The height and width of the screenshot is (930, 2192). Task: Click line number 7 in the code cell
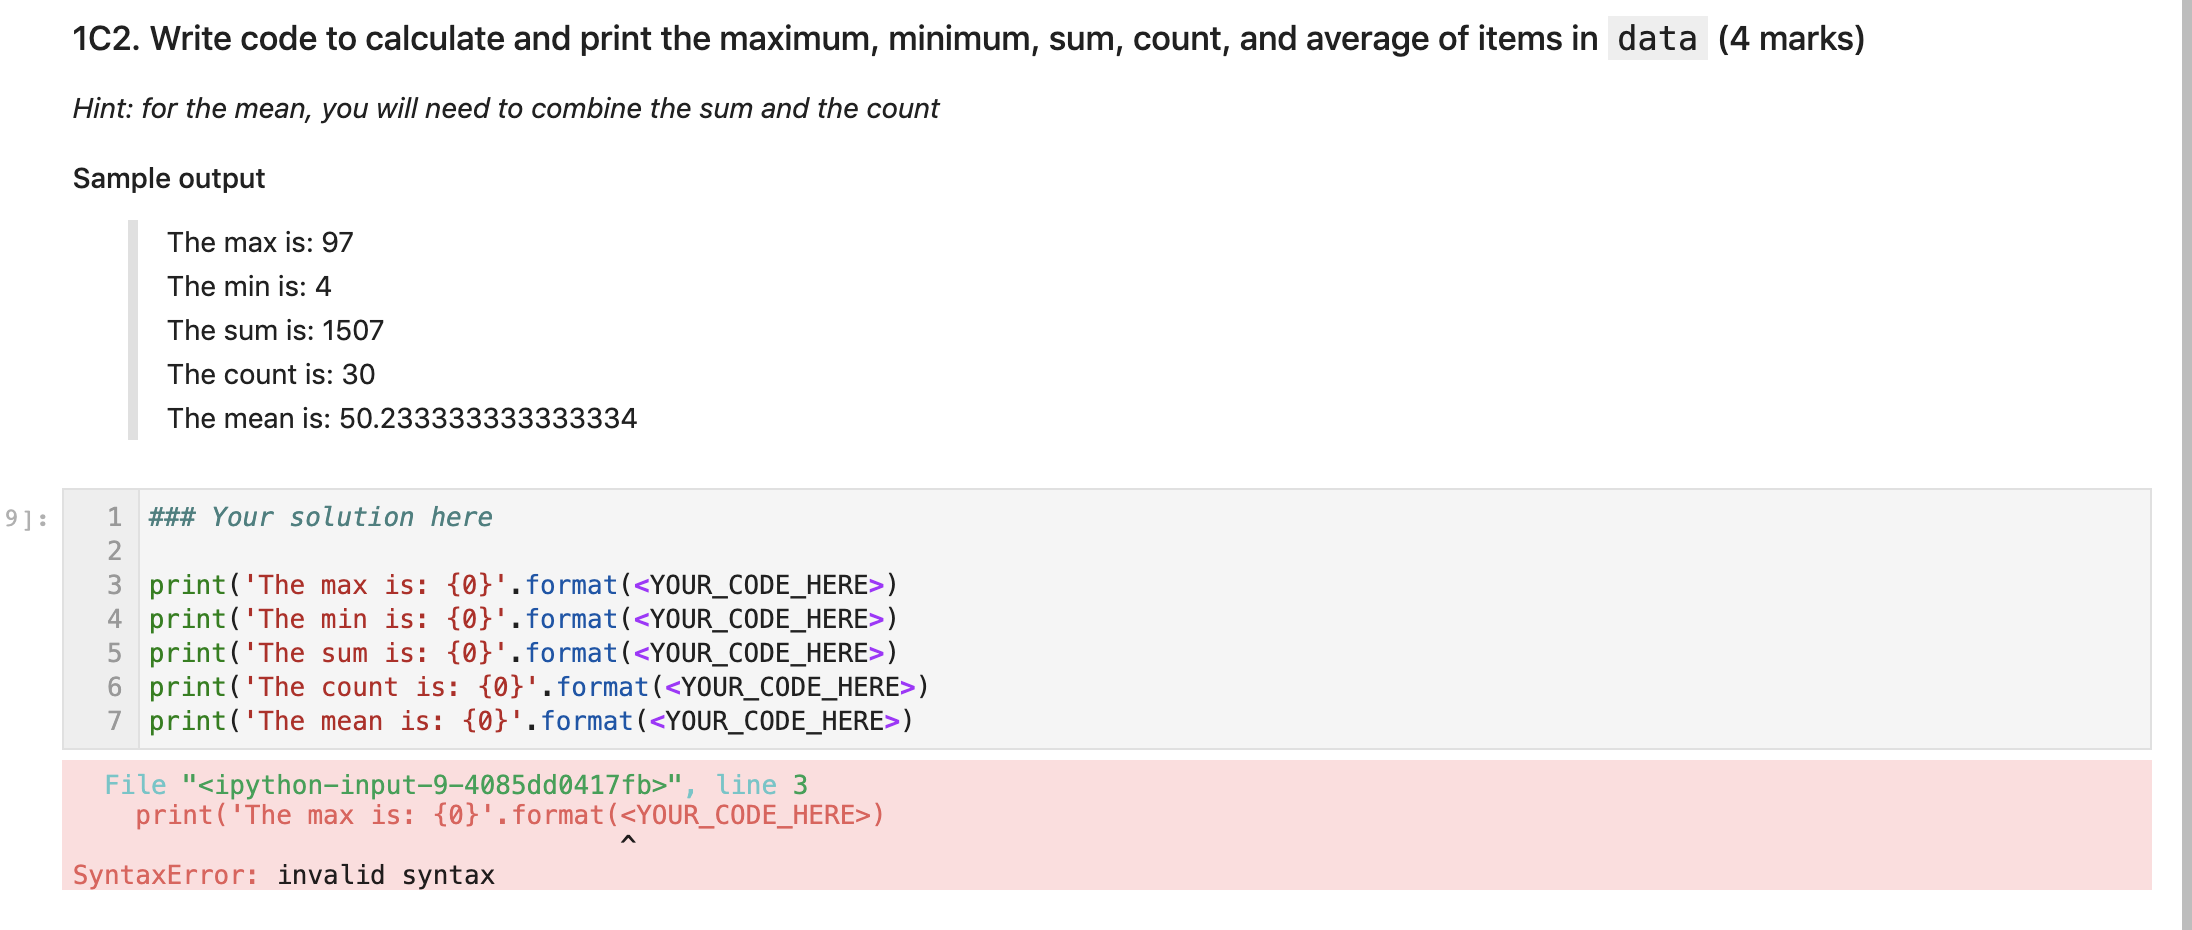(x=114, y=721)
